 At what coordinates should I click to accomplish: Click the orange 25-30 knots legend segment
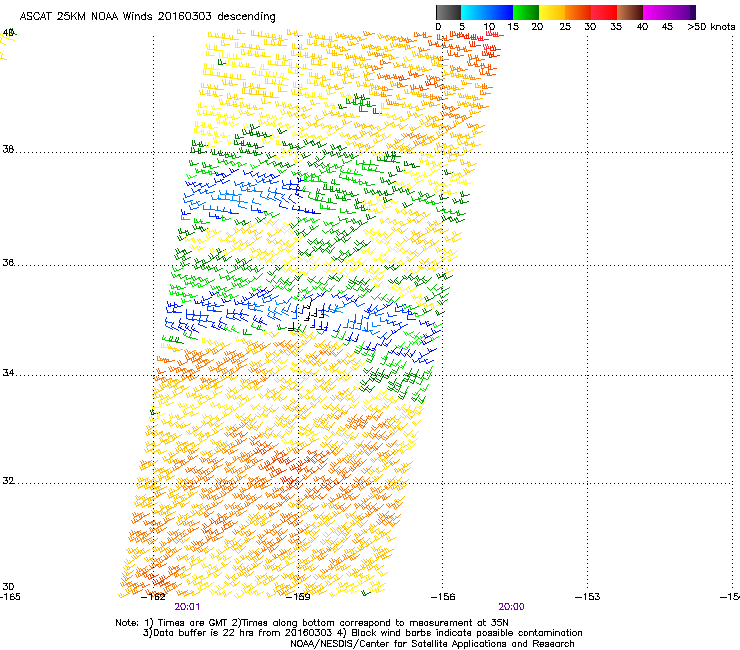578,12
